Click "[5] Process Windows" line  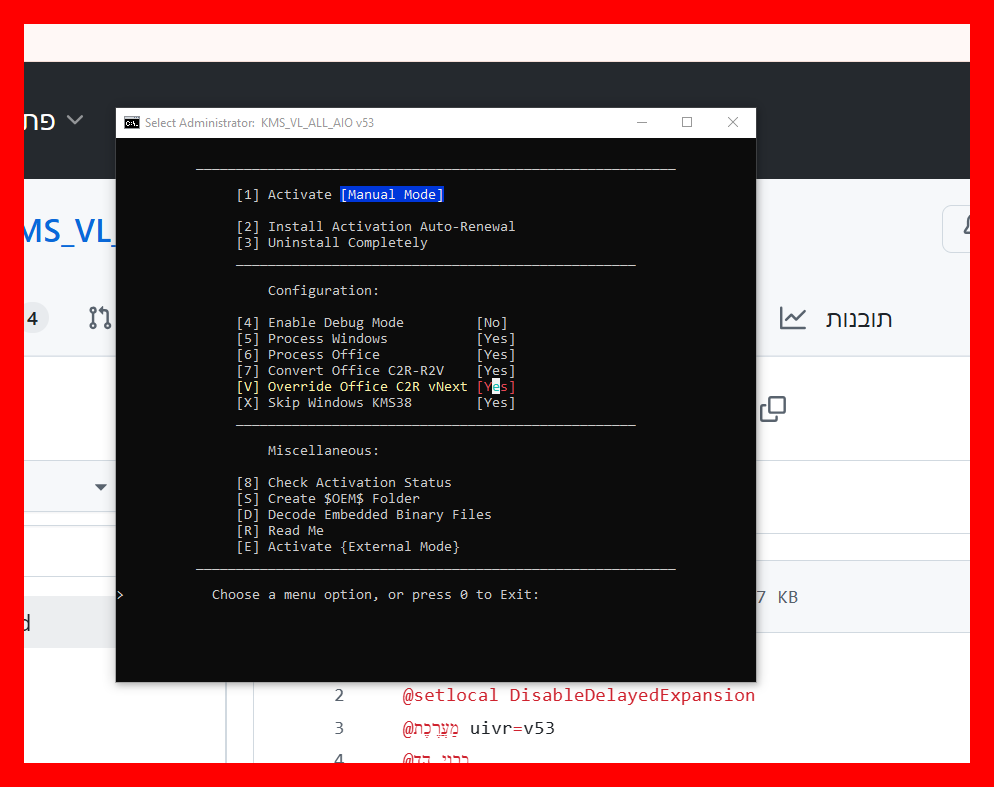(x=312, y=339)
